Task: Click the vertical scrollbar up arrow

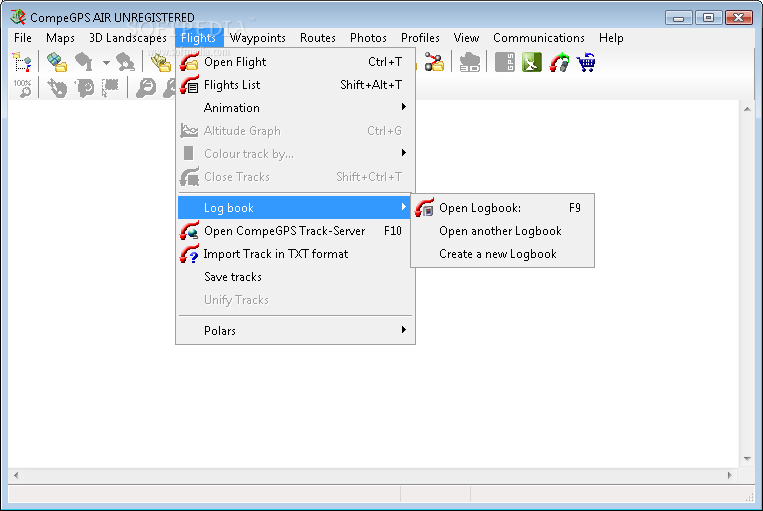Action: [747, 109]
